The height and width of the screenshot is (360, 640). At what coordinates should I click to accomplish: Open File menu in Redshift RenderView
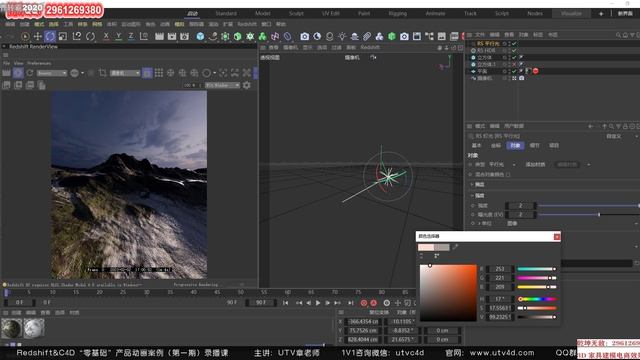7,64
